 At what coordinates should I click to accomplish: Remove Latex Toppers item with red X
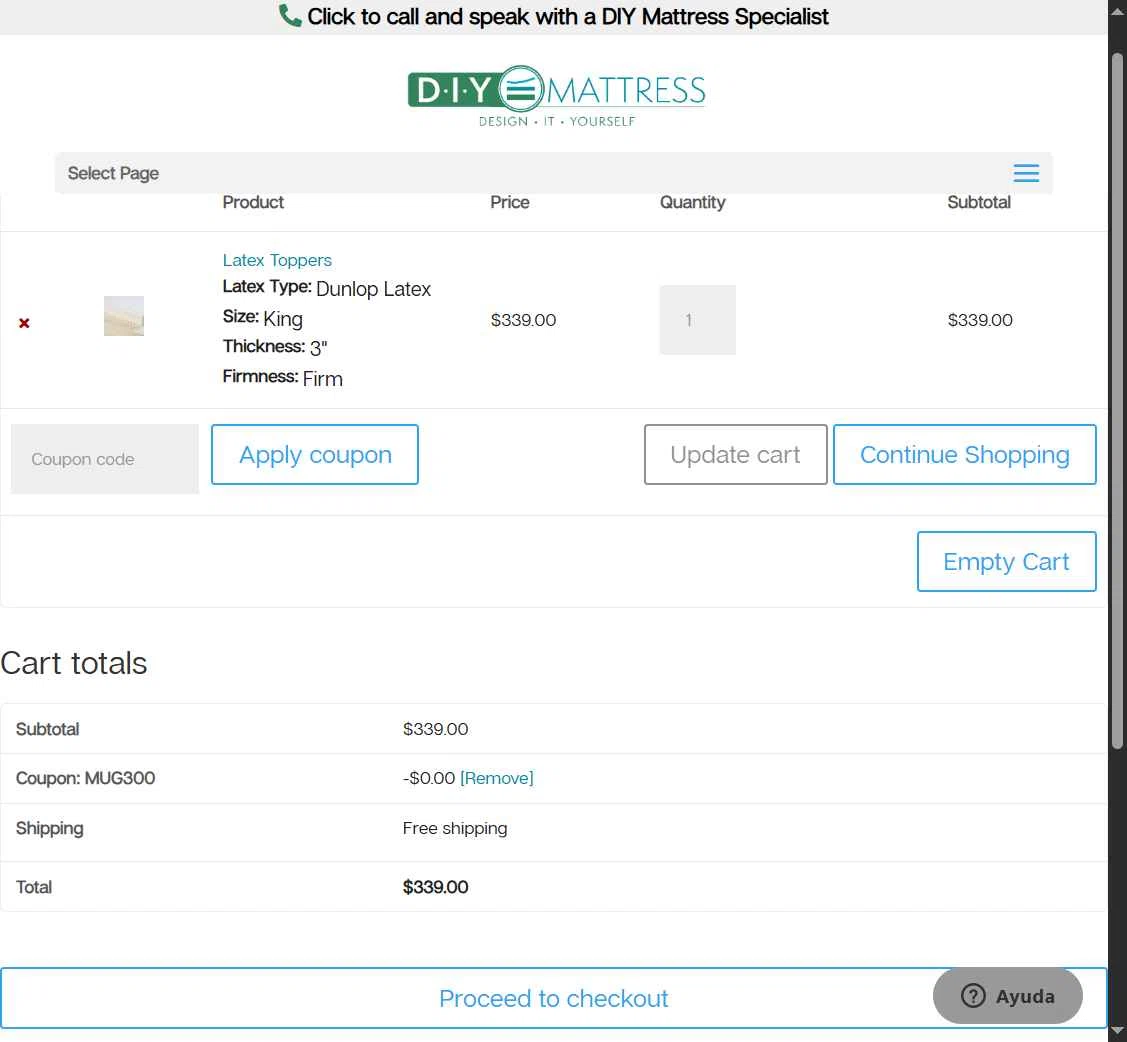coord(24,323)
